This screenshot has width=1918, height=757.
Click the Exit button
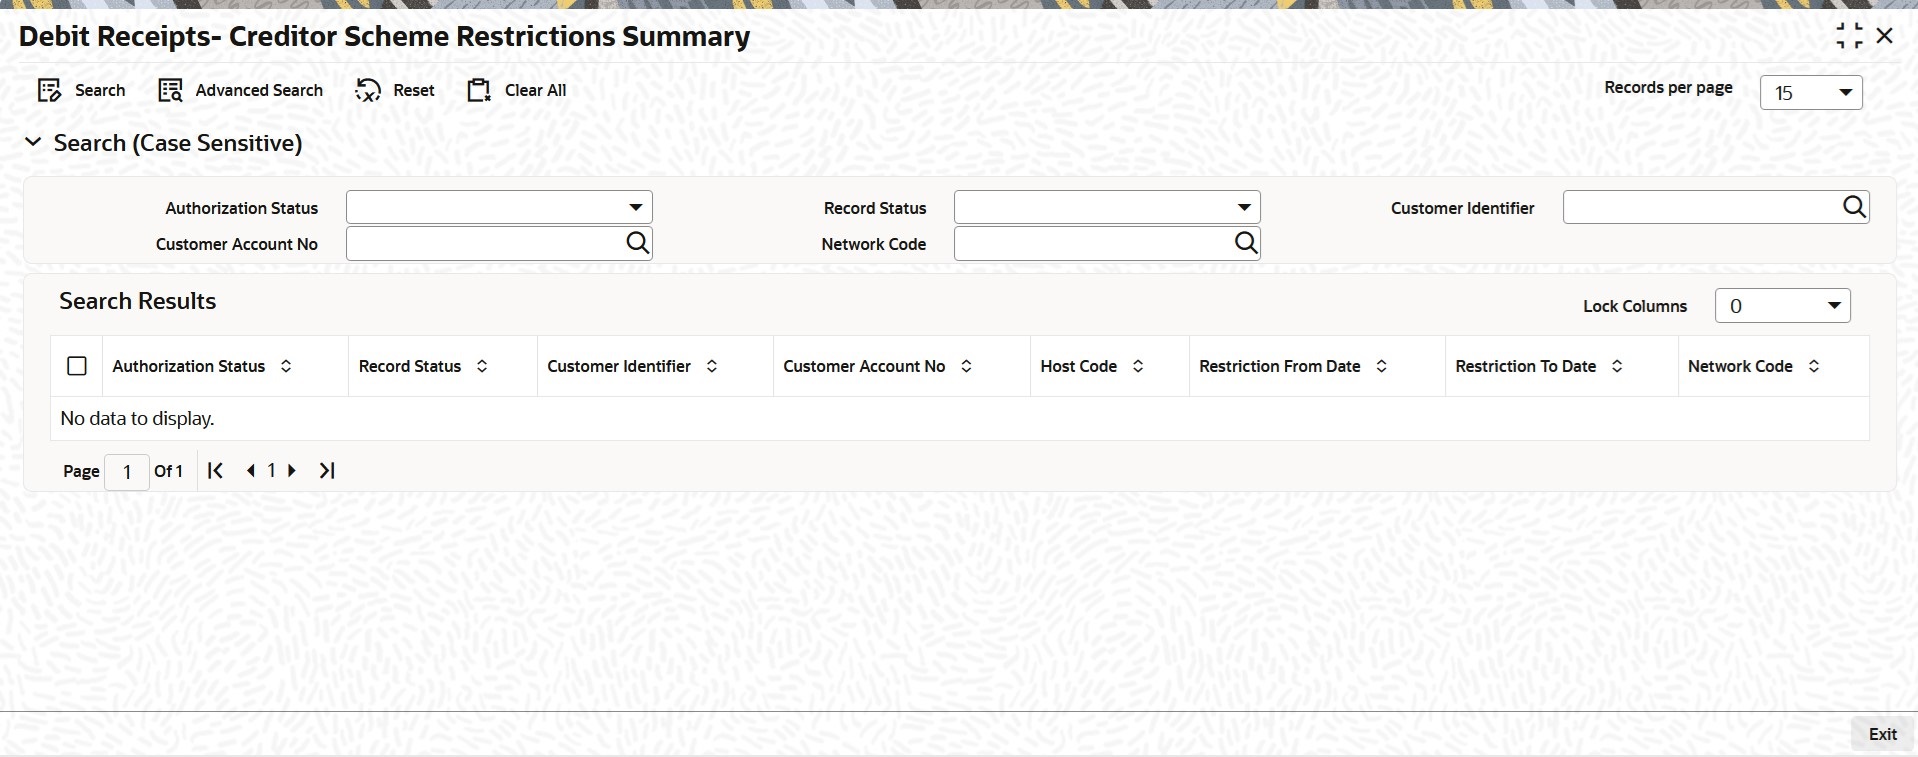coord(1882,734)
